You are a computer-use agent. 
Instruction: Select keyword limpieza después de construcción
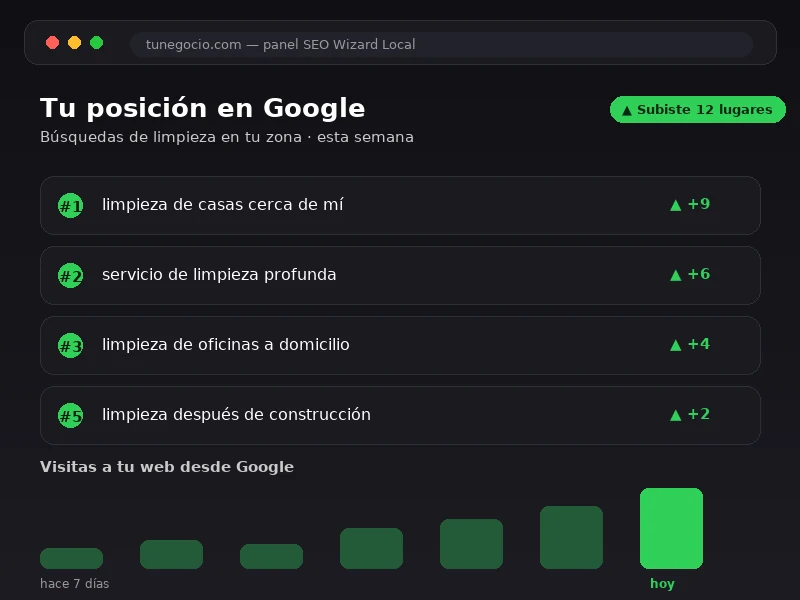[236, 414]
